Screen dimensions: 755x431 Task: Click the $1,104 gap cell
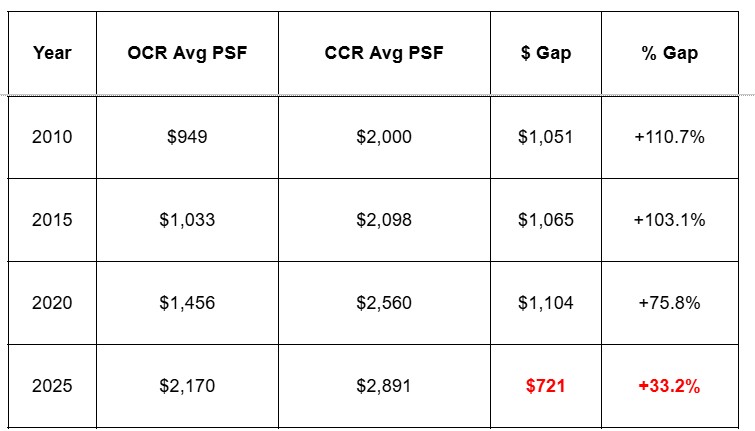pyautogui.click(x=546, y=303)
